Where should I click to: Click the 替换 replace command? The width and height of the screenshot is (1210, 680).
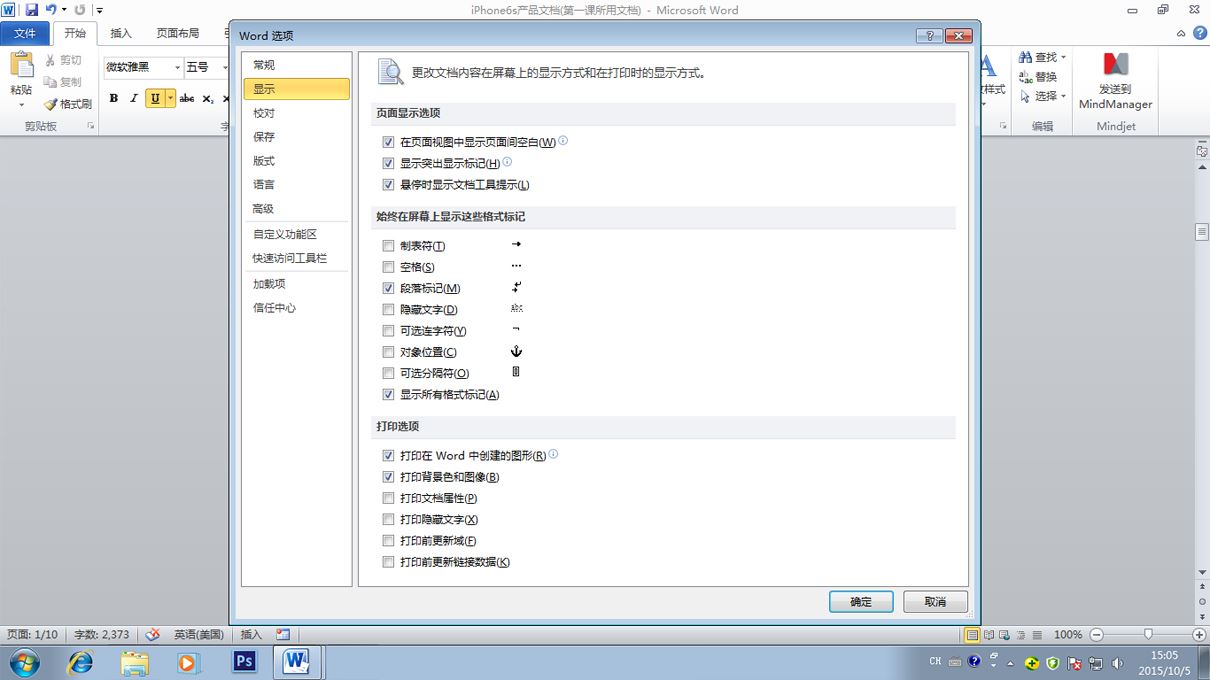click(x=1038, y=77)
